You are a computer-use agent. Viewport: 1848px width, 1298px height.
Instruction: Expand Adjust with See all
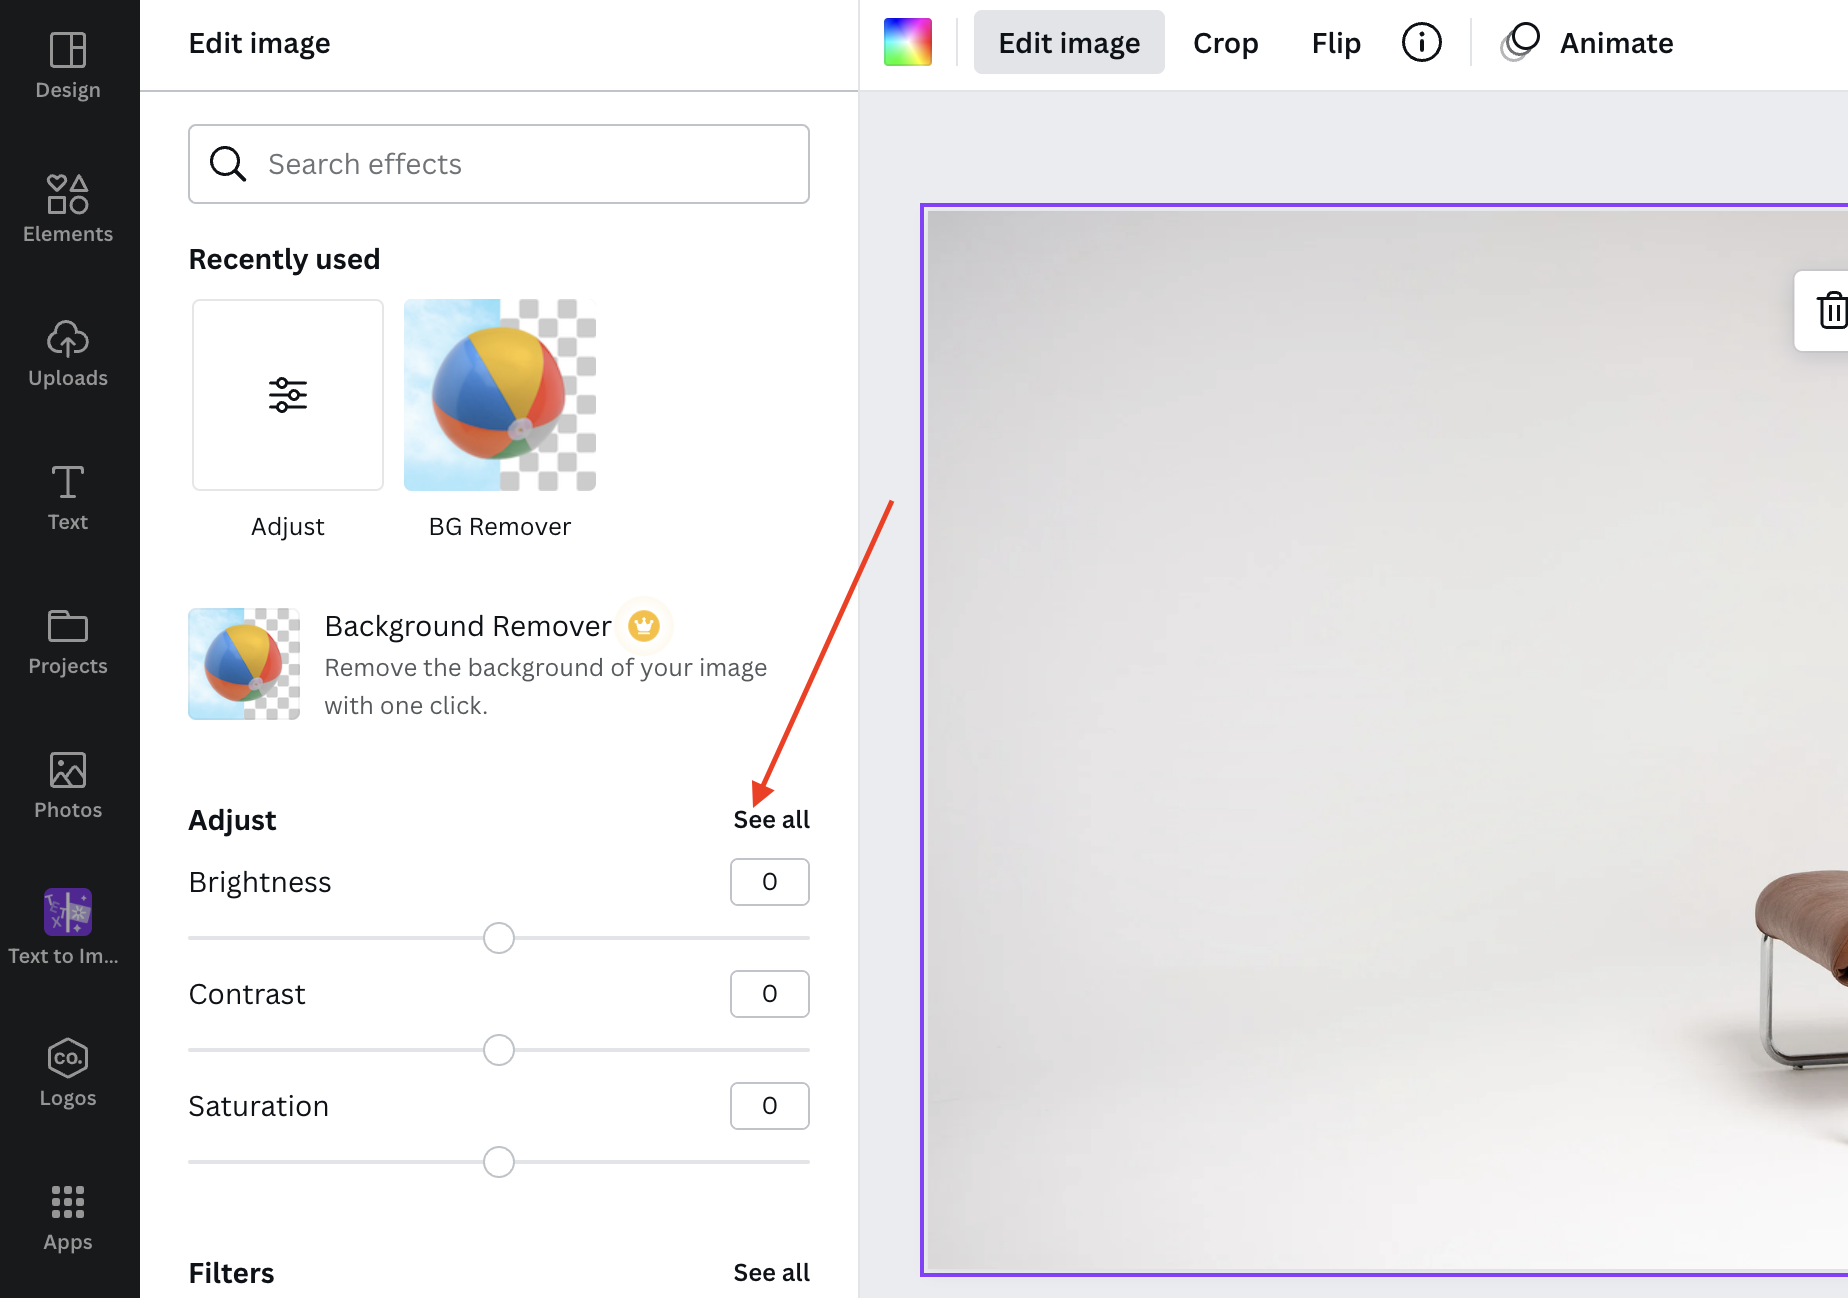pos(771,820)
